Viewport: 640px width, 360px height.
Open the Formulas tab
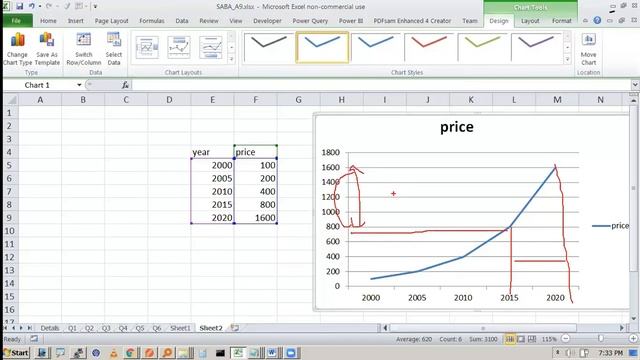[152, 21]
